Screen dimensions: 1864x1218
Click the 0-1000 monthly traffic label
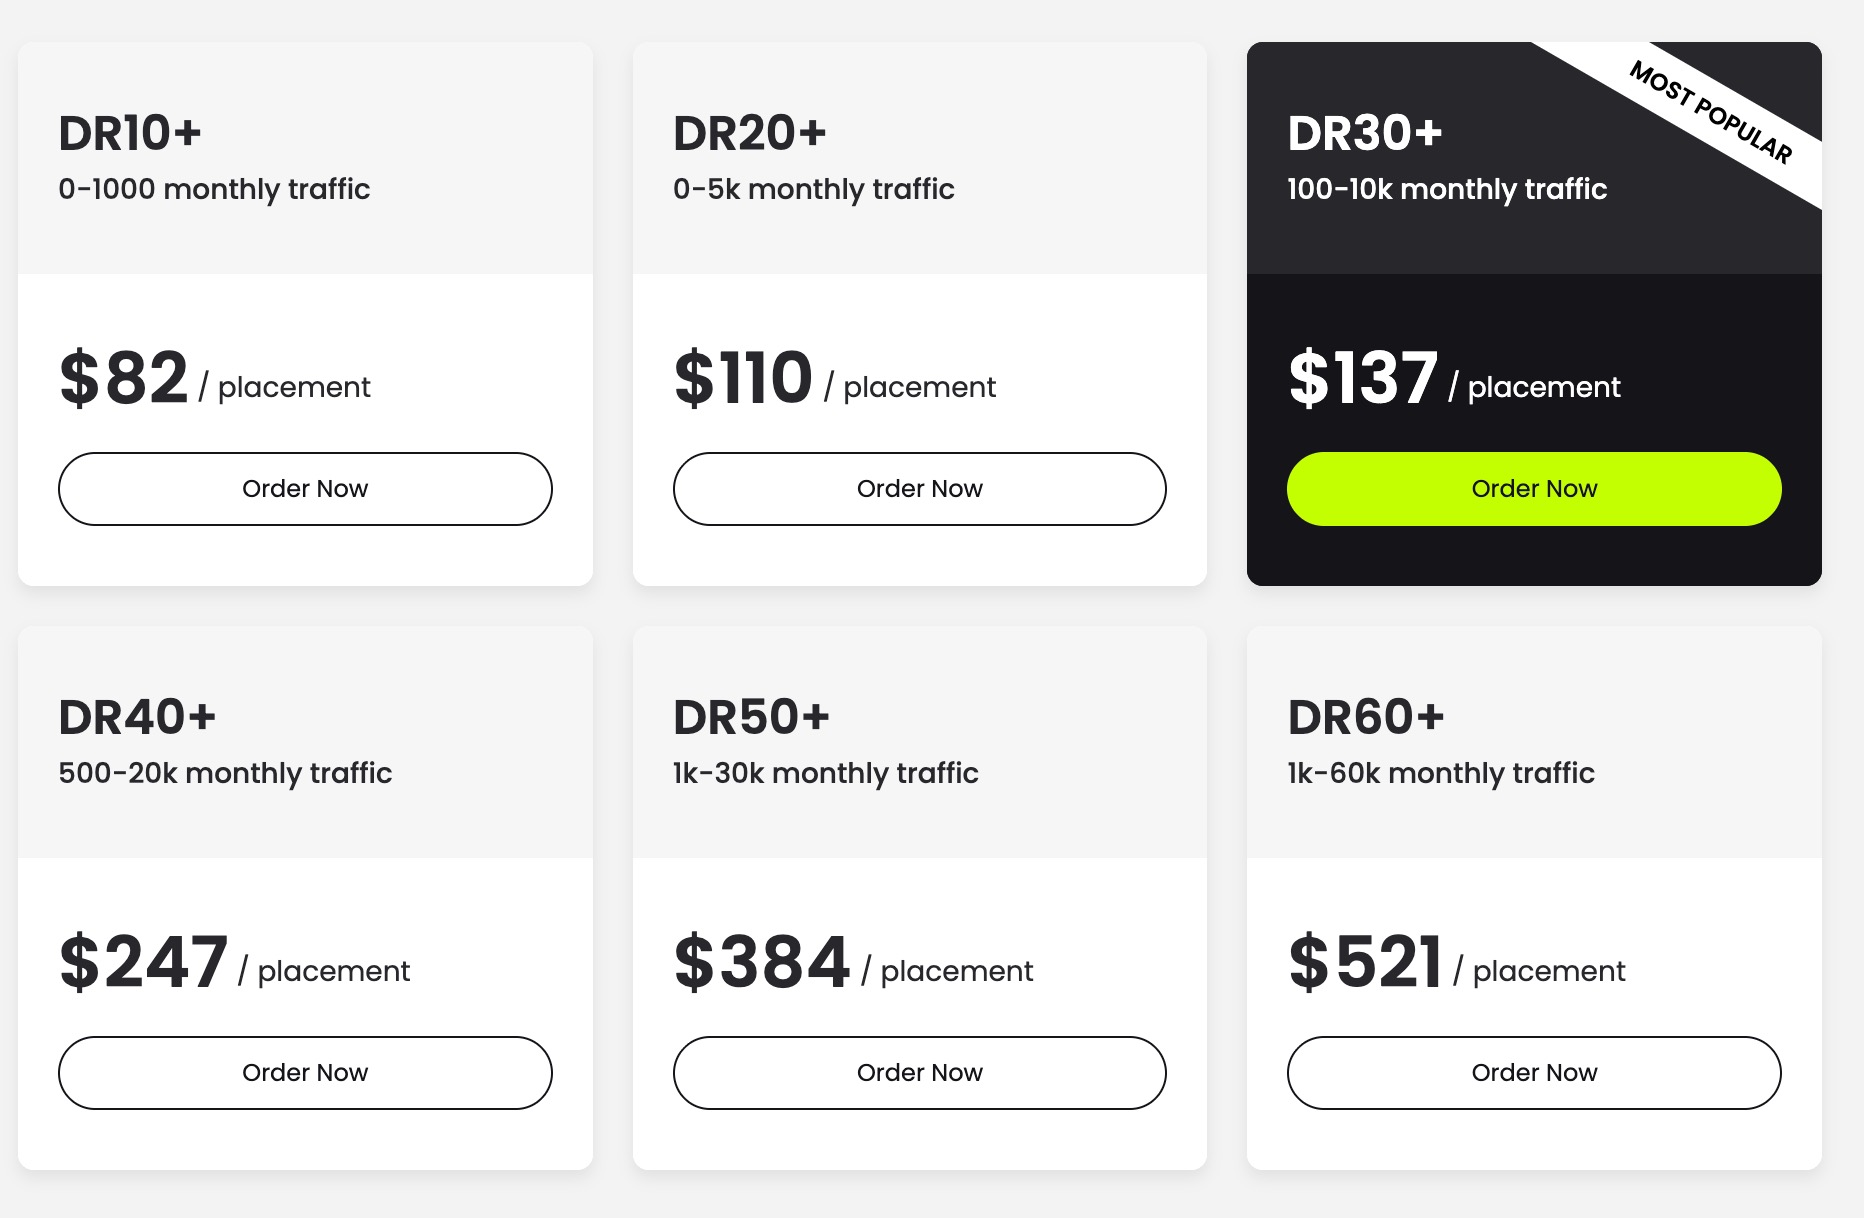tap(214, 188)
